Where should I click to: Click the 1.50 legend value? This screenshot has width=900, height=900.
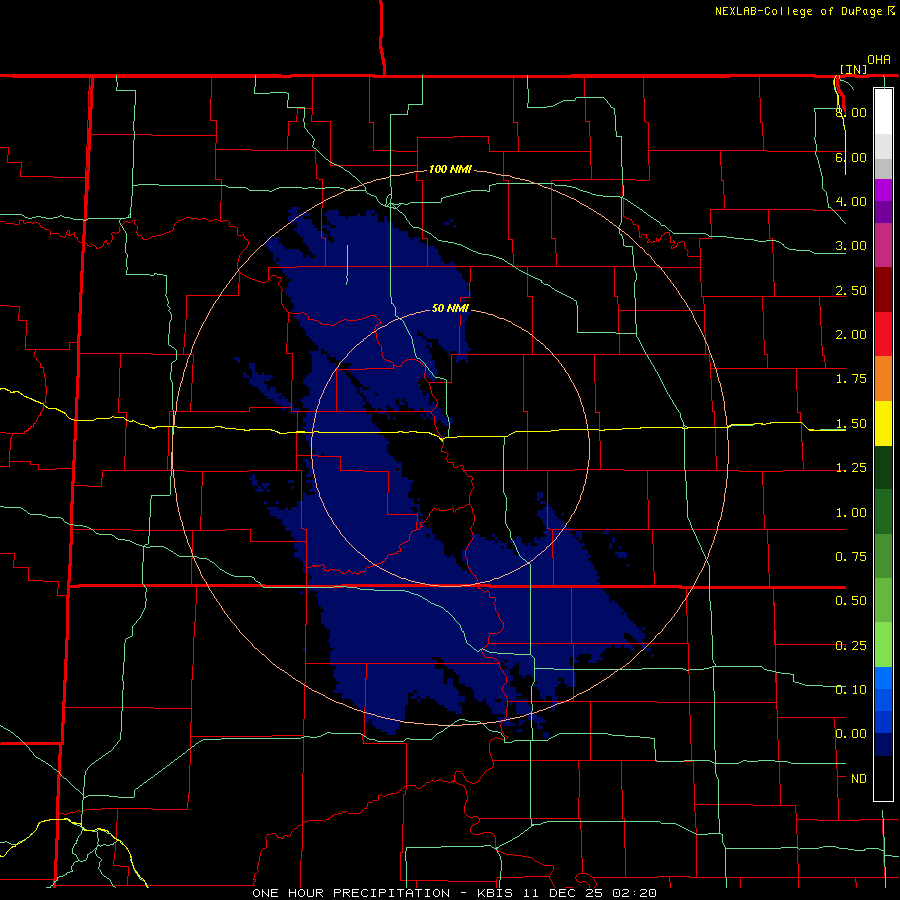pos(851,424)
